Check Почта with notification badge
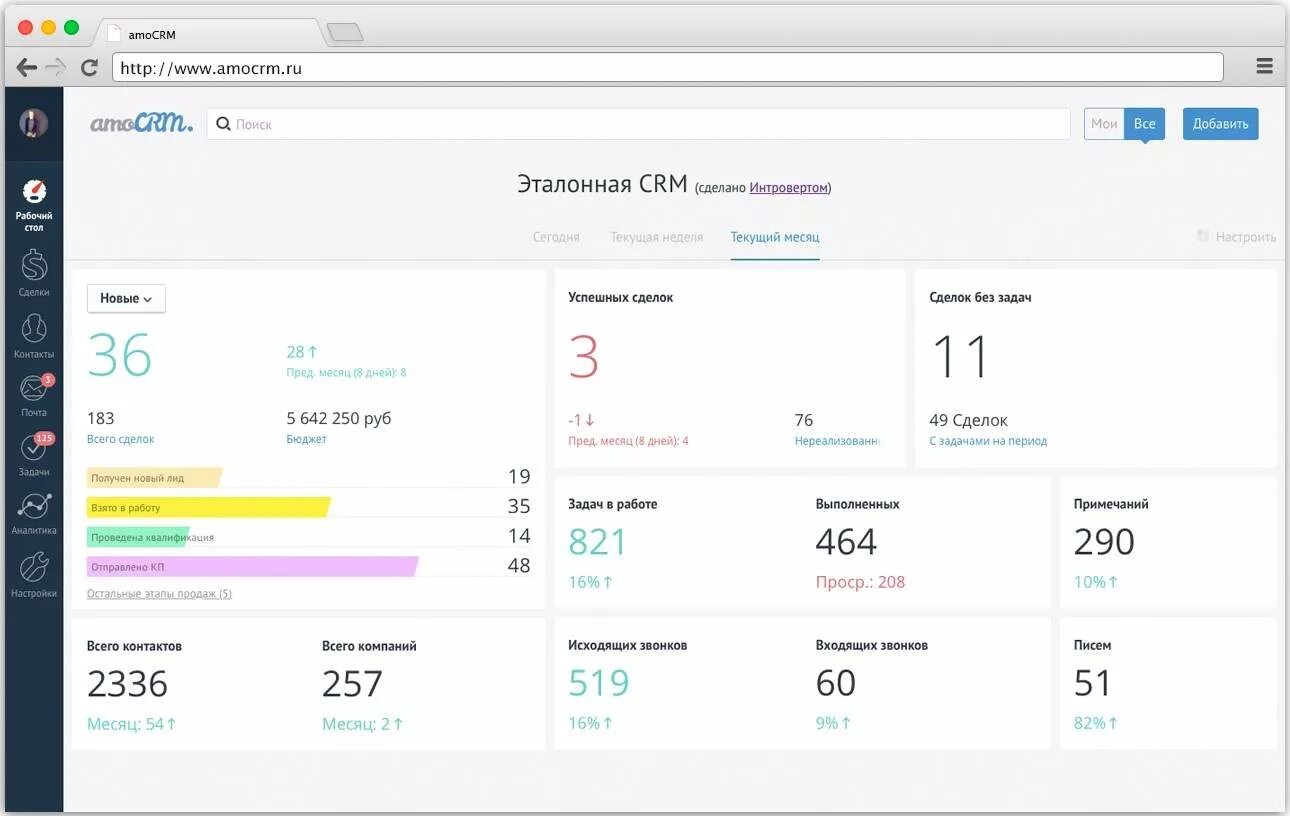 pos(34,390)
